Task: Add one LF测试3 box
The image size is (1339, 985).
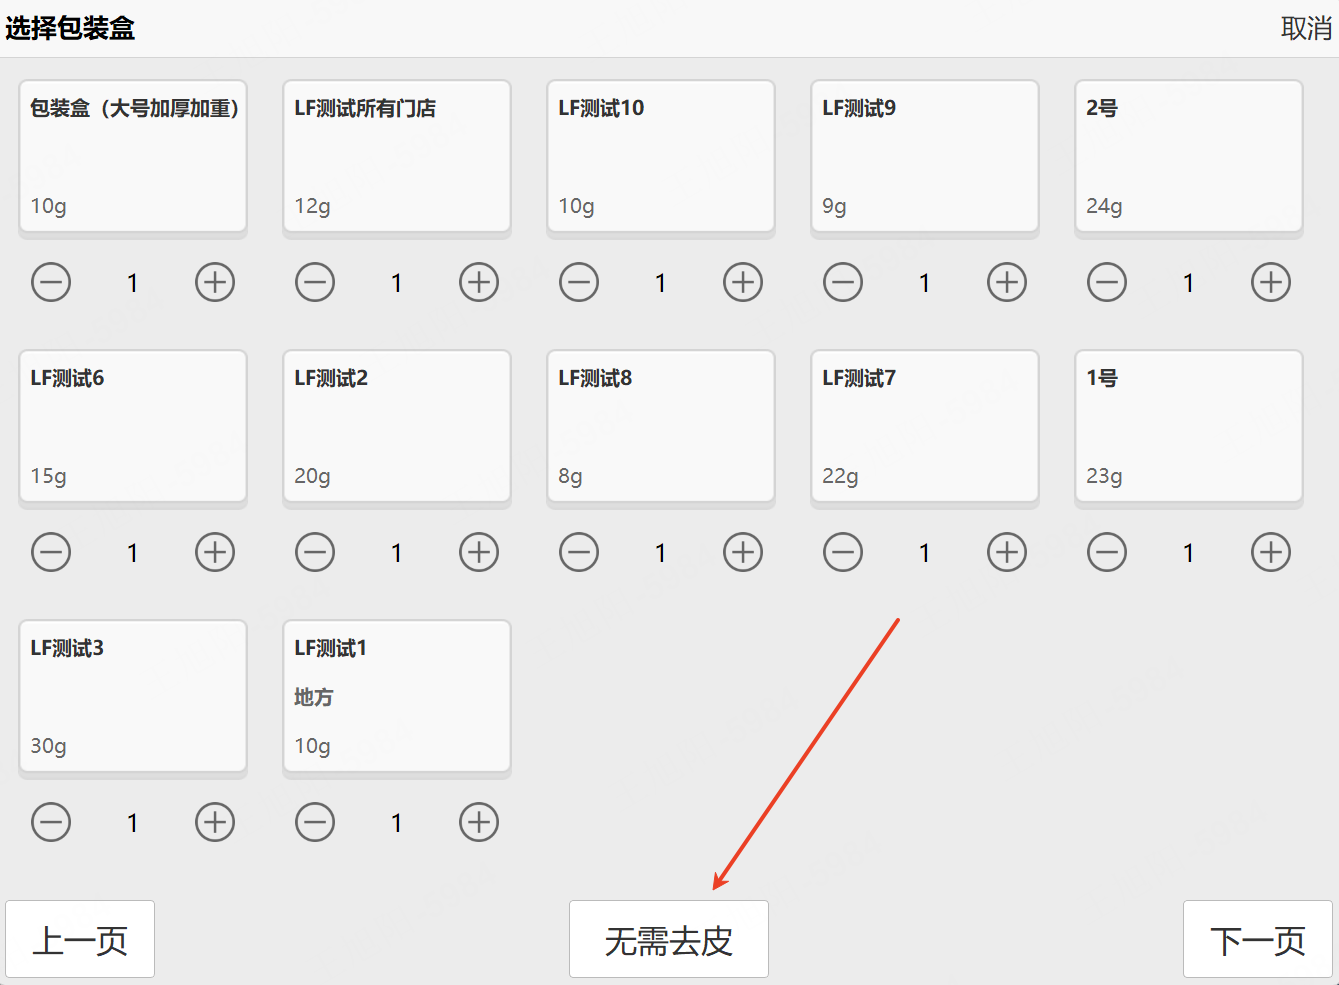Action: click(215, 822)
